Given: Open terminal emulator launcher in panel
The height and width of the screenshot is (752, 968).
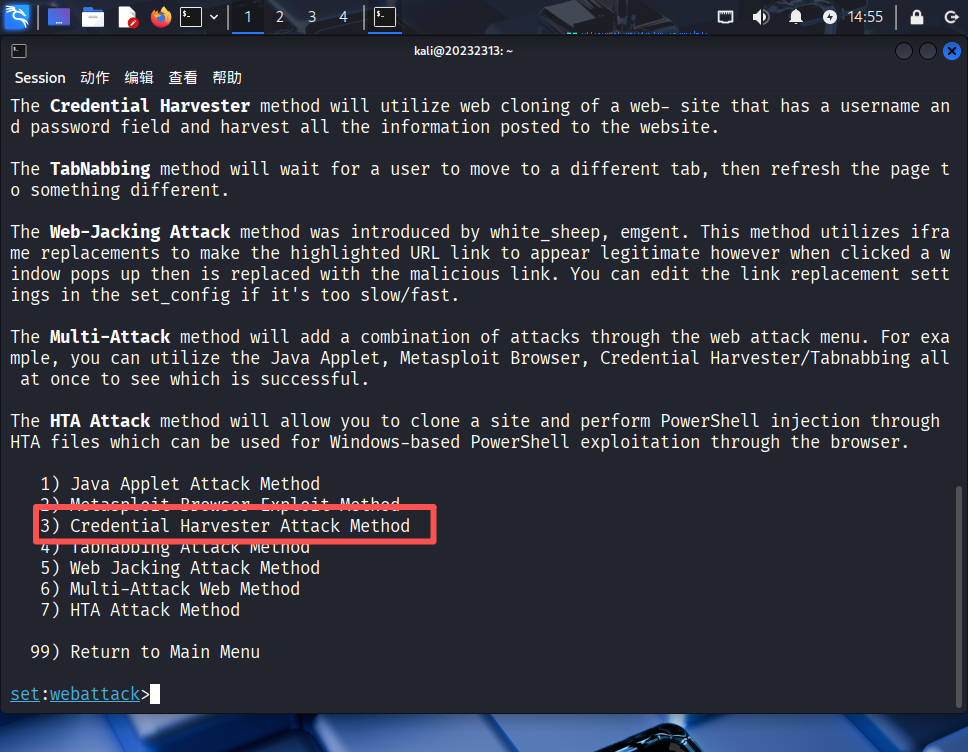Looking at the screenshot, I should 191,17.
